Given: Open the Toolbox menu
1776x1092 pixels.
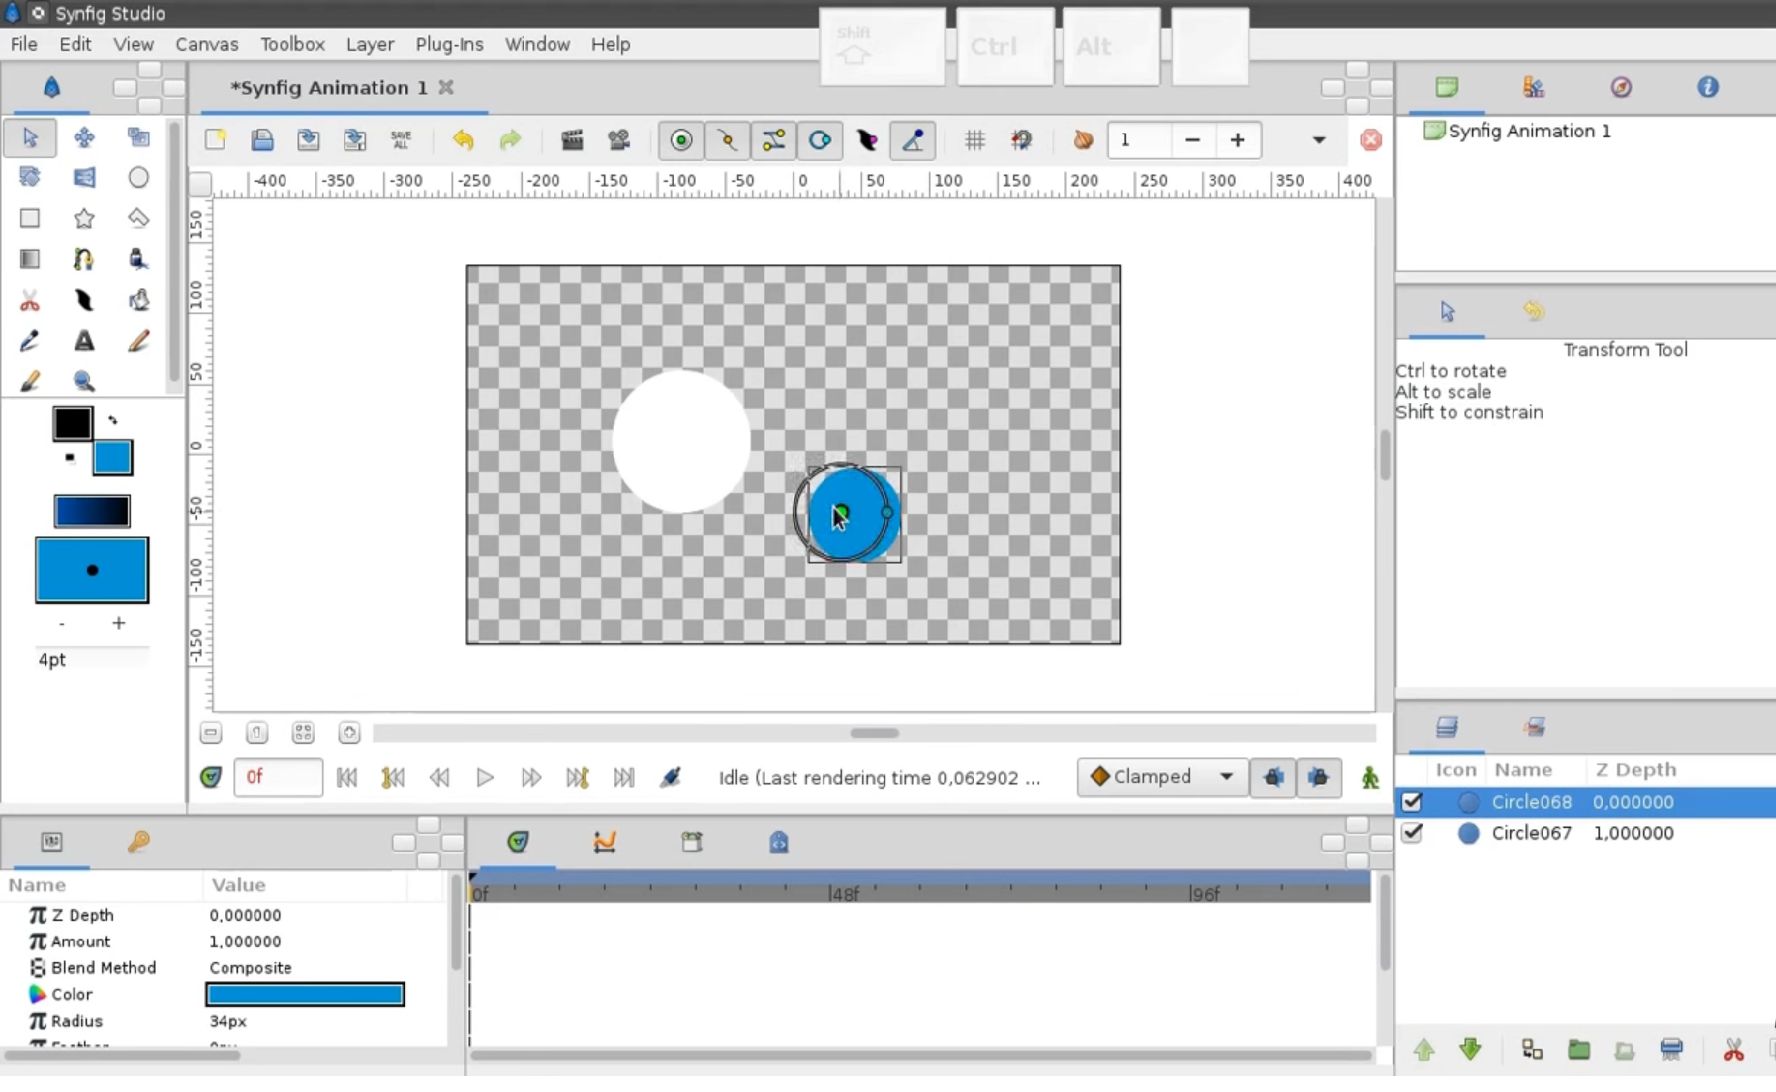Looking at the screenshot, I should click(x=292, y=44).
